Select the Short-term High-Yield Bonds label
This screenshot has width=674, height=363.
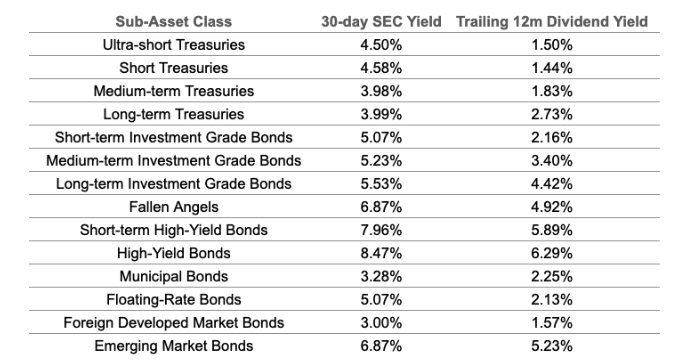(174, 230)
